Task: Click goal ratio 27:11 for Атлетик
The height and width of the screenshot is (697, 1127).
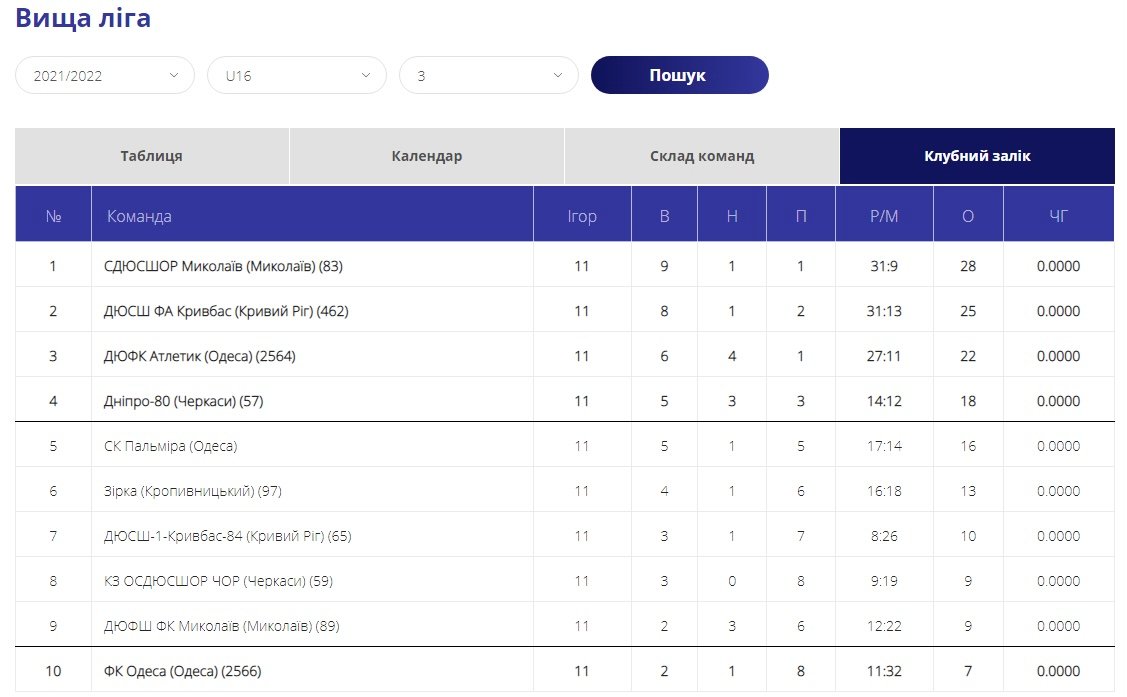Action: (x=884, y=356)
